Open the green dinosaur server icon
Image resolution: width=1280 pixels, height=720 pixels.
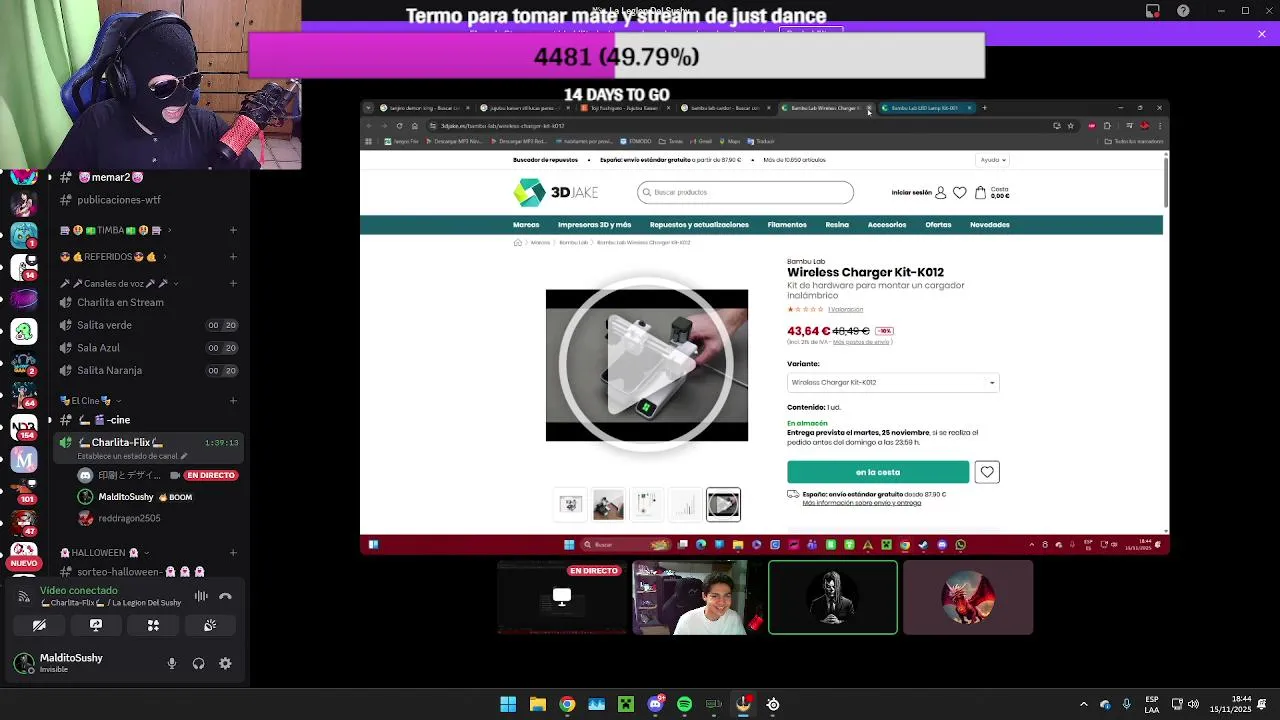24,331
